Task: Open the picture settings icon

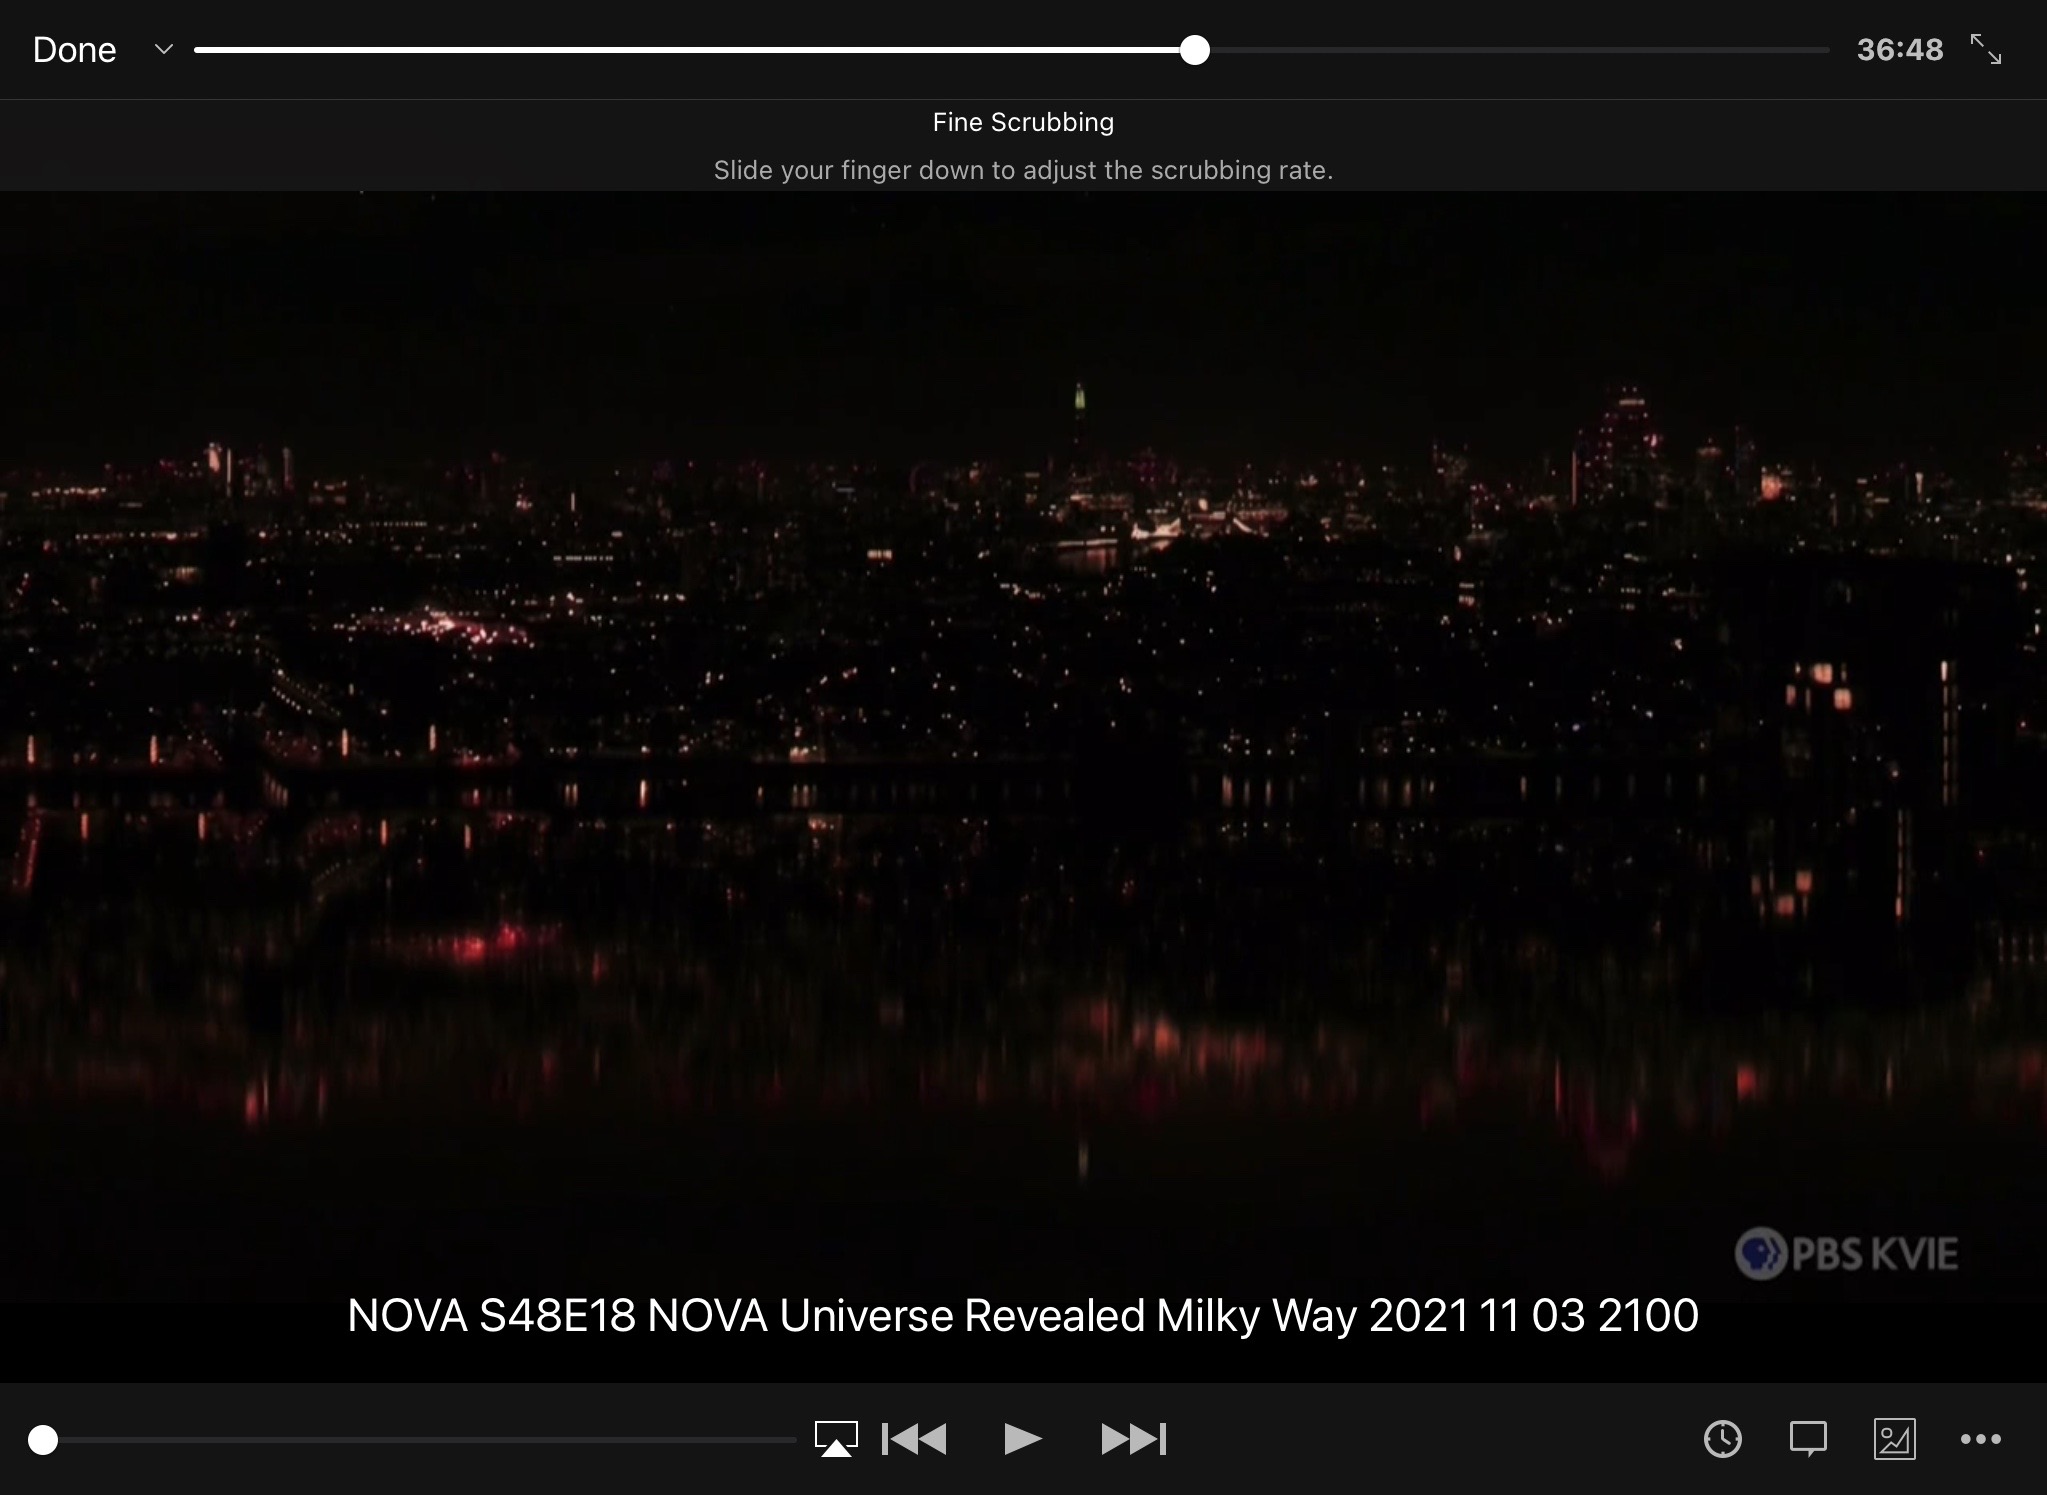Action: (1894, 1439)
